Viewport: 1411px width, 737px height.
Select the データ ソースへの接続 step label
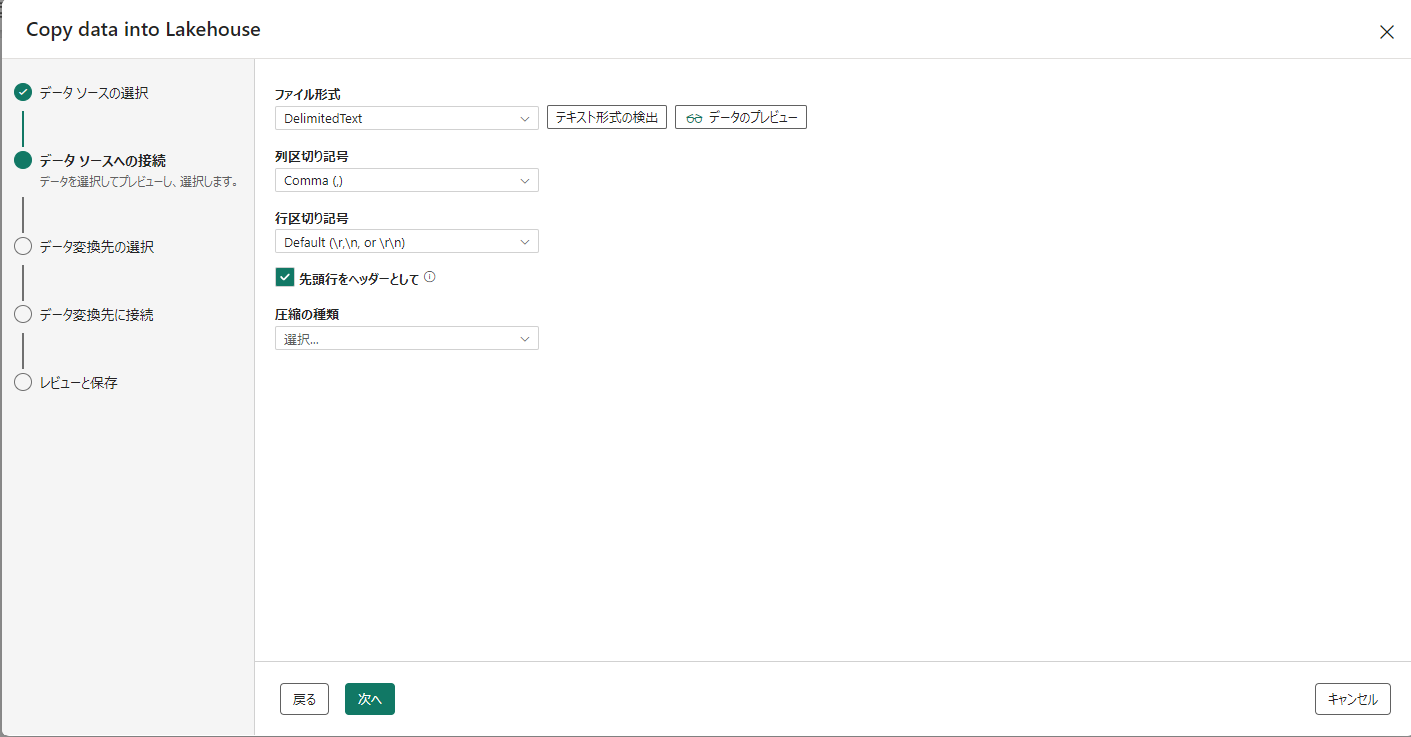click(103, 160)
